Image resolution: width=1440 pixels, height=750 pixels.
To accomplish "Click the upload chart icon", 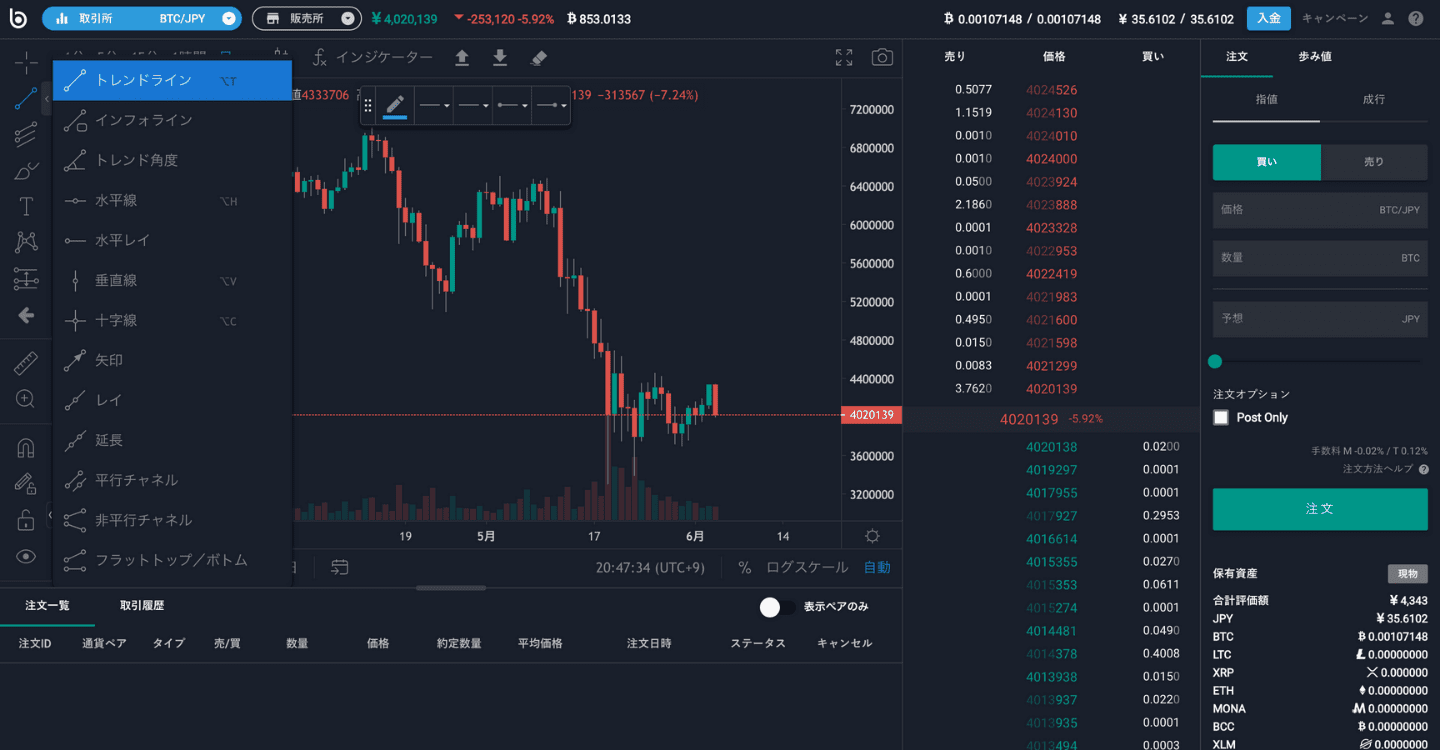I will pos(462,58).
